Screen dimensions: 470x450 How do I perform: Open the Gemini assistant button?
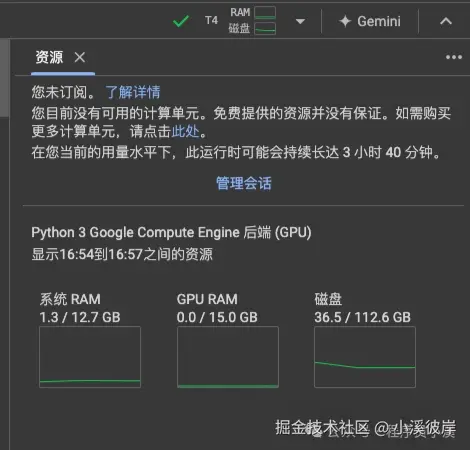pos(370,21)
